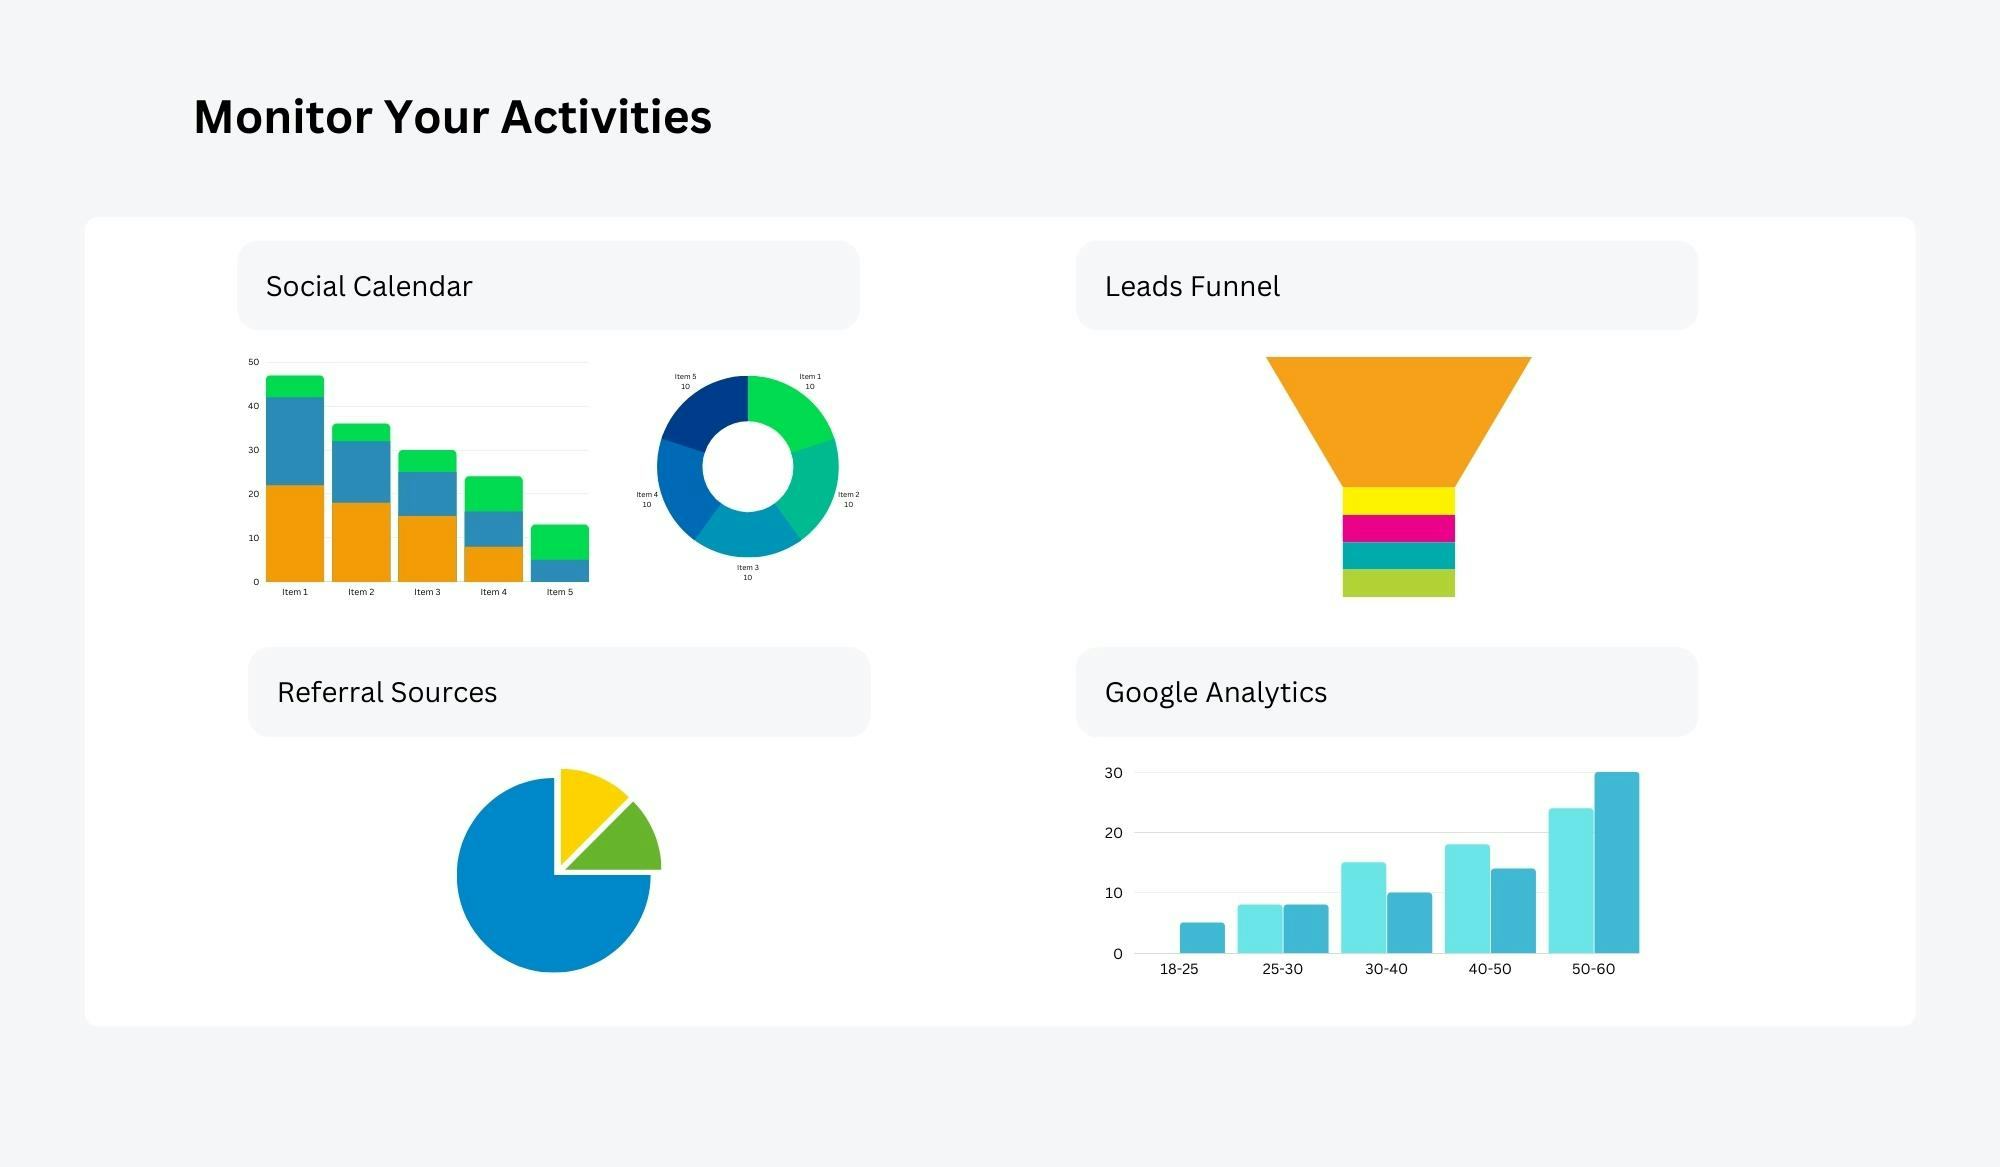Select the Social Calendar tab

(368, 286)
